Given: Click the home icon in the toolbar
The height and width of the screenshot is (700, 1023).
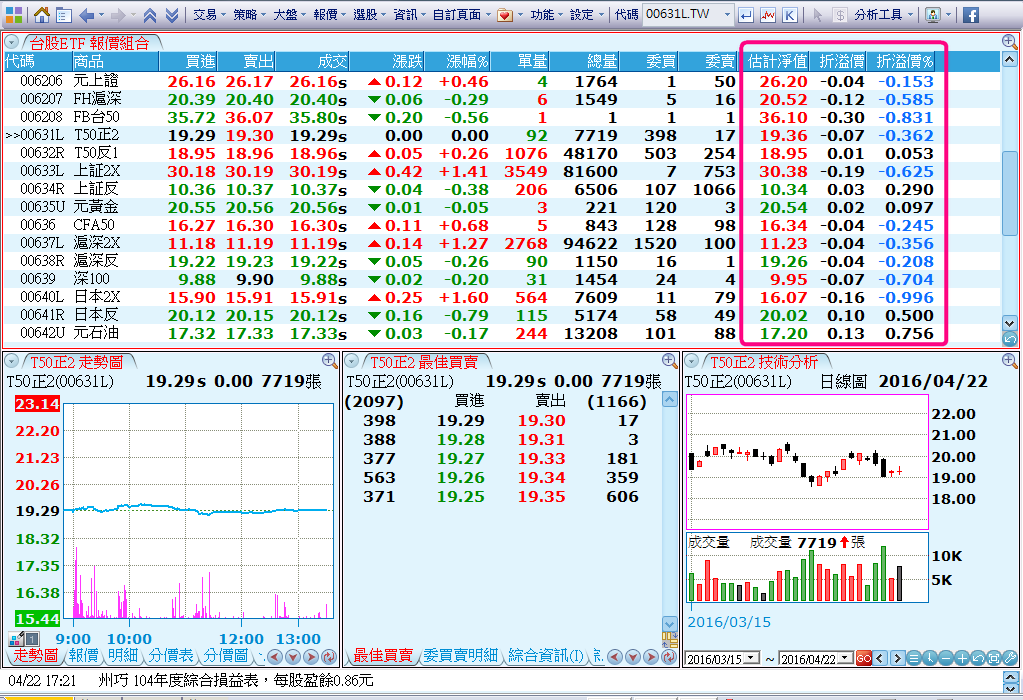Looking at the screenshot, I should tap(42, 15).
